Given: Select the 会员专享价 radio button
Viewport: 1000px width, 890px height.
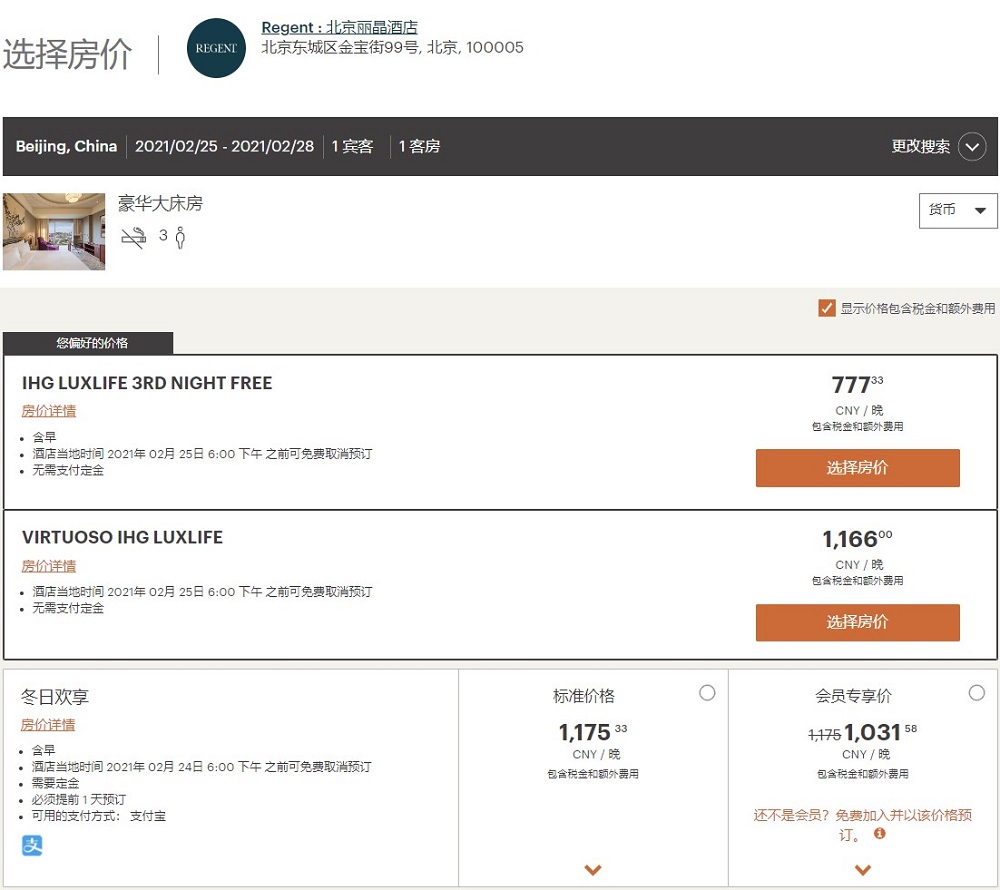Looking at the screenshot, I should pos(976,692).
